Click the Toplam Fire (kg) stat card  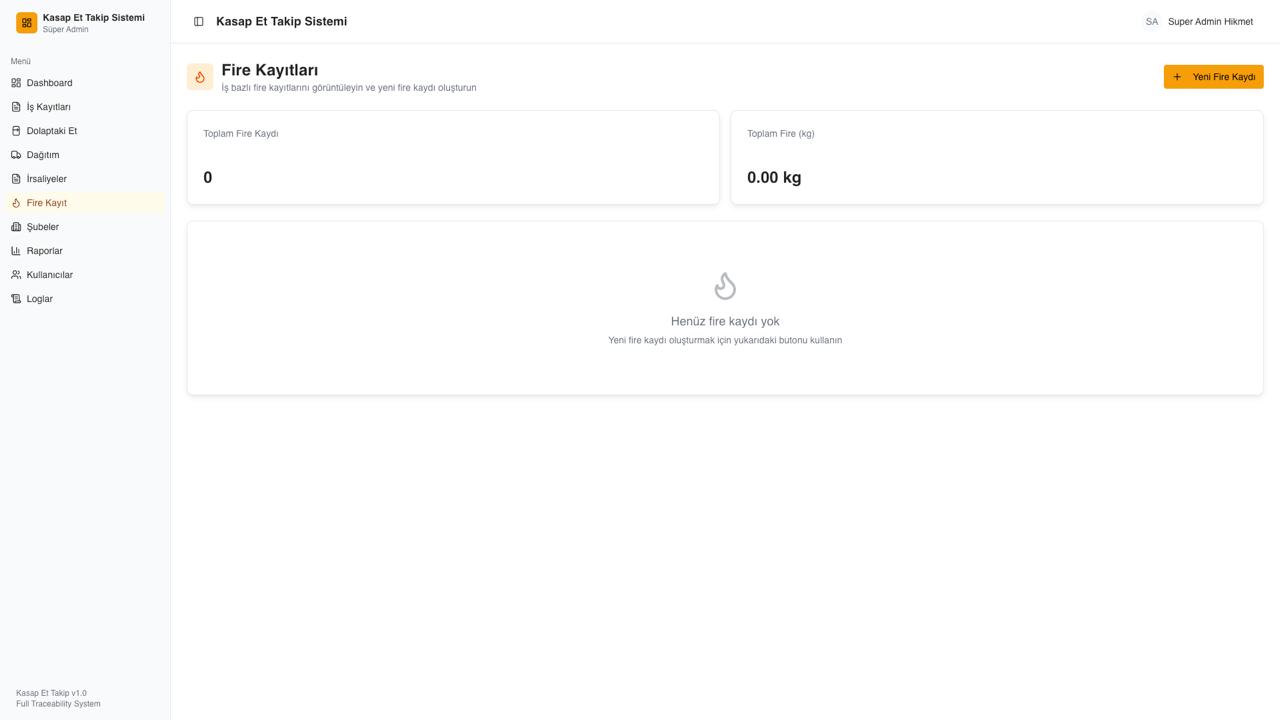[x=997, y=157]
